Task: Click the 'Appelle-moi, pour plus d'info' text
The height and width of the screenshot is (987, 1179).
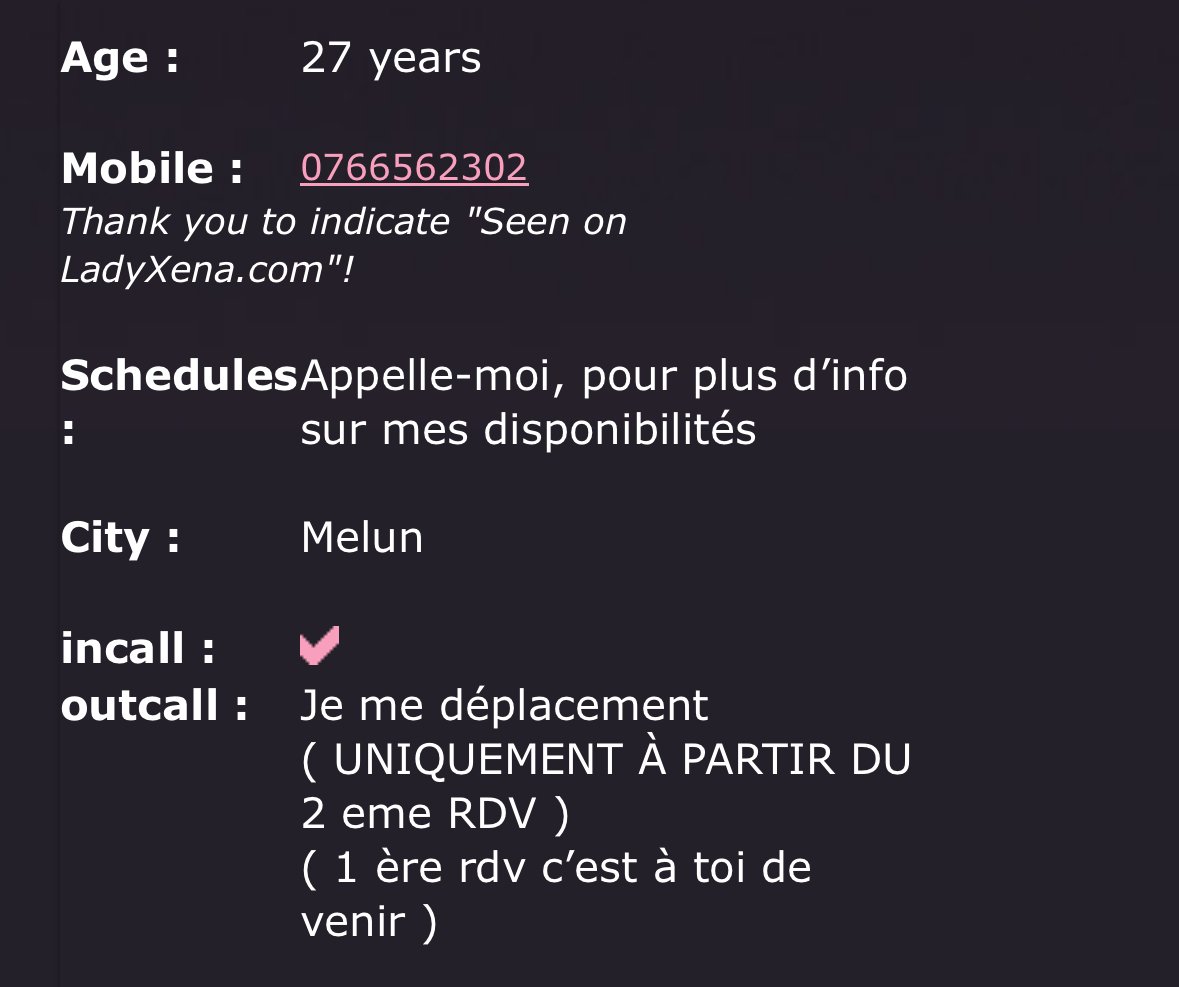Action: click(x=604, y=375)
